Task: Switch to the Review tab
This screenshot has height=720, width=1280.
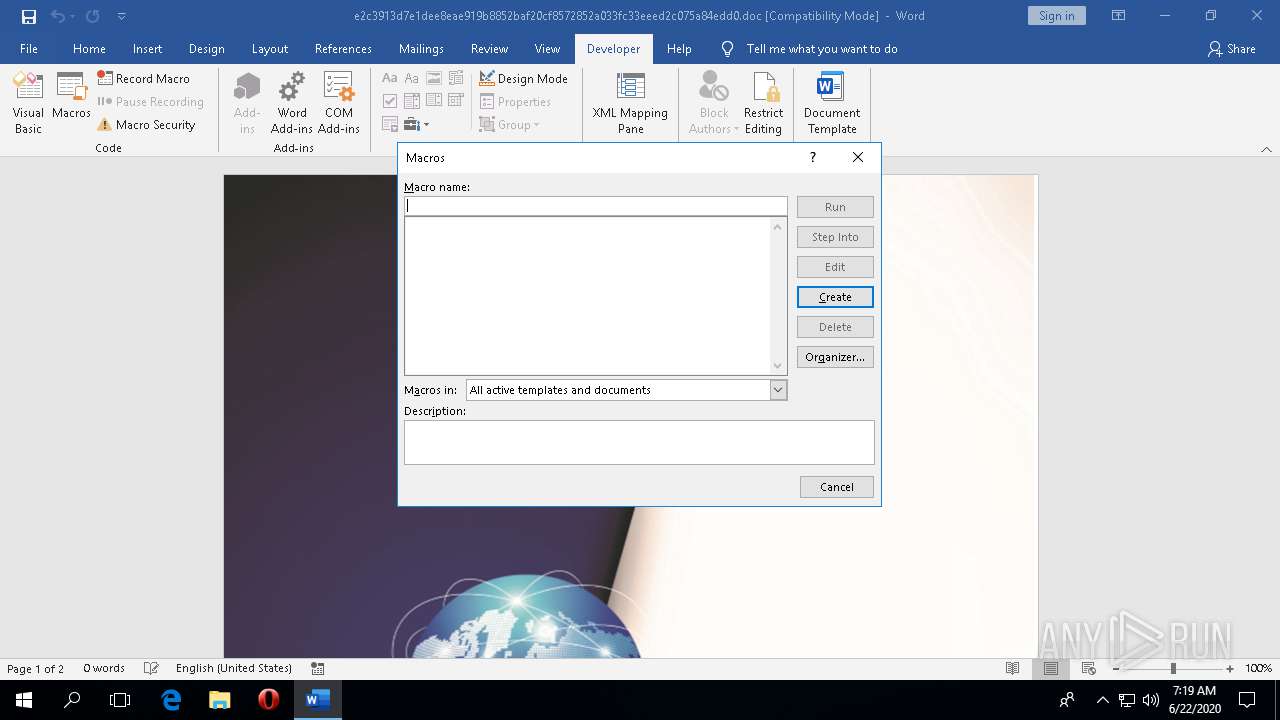Action: coord(490,48)
